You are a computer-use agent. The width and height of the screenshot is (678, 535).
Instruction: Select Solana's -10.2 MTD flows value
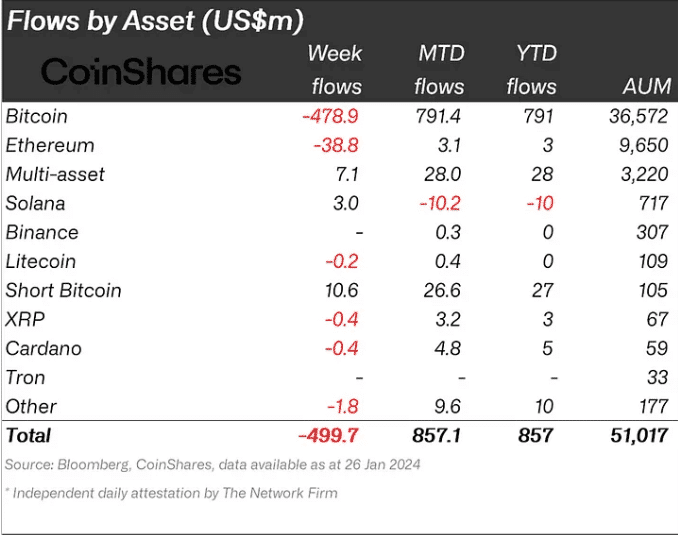click(x=439, y=203)
